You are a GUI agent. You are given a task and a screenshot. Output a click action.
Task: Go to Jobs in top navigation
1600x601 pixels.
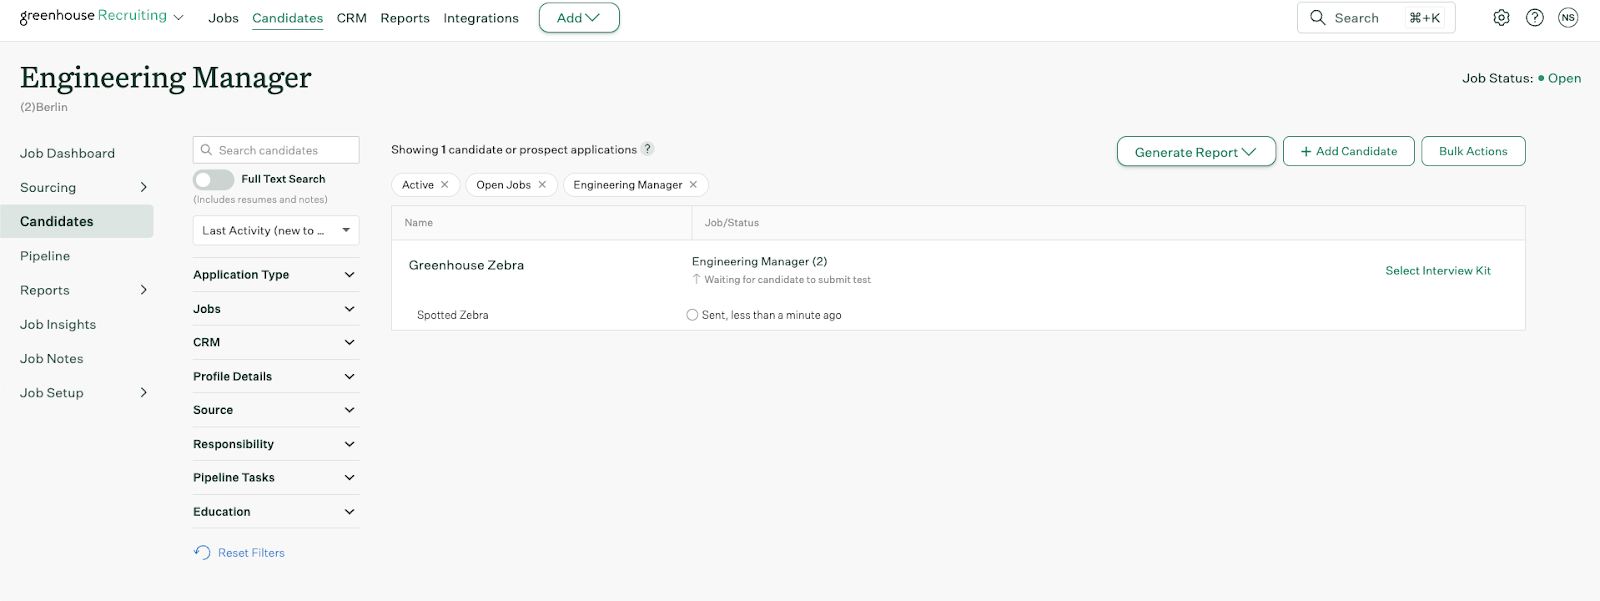224,18
